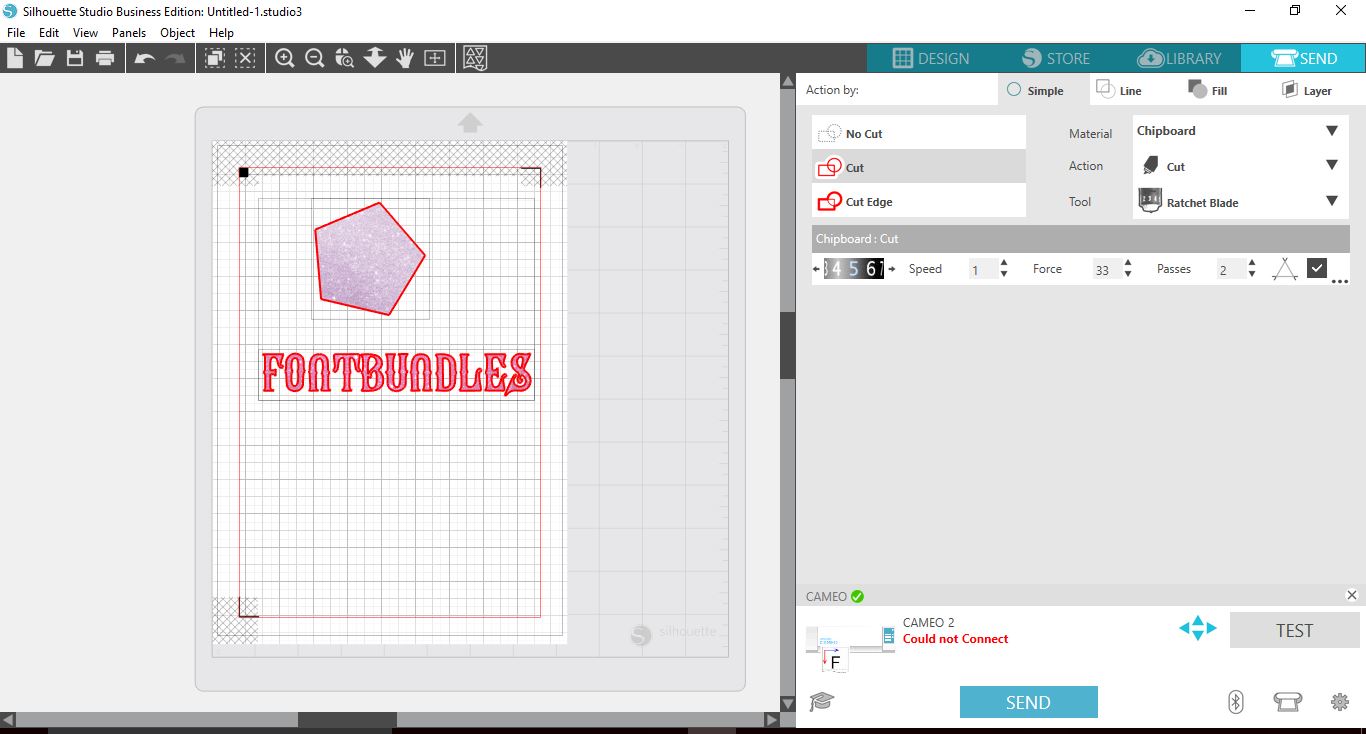Switch action by to Fill
Screen dimensions: 1366x734
[1207, 90]
